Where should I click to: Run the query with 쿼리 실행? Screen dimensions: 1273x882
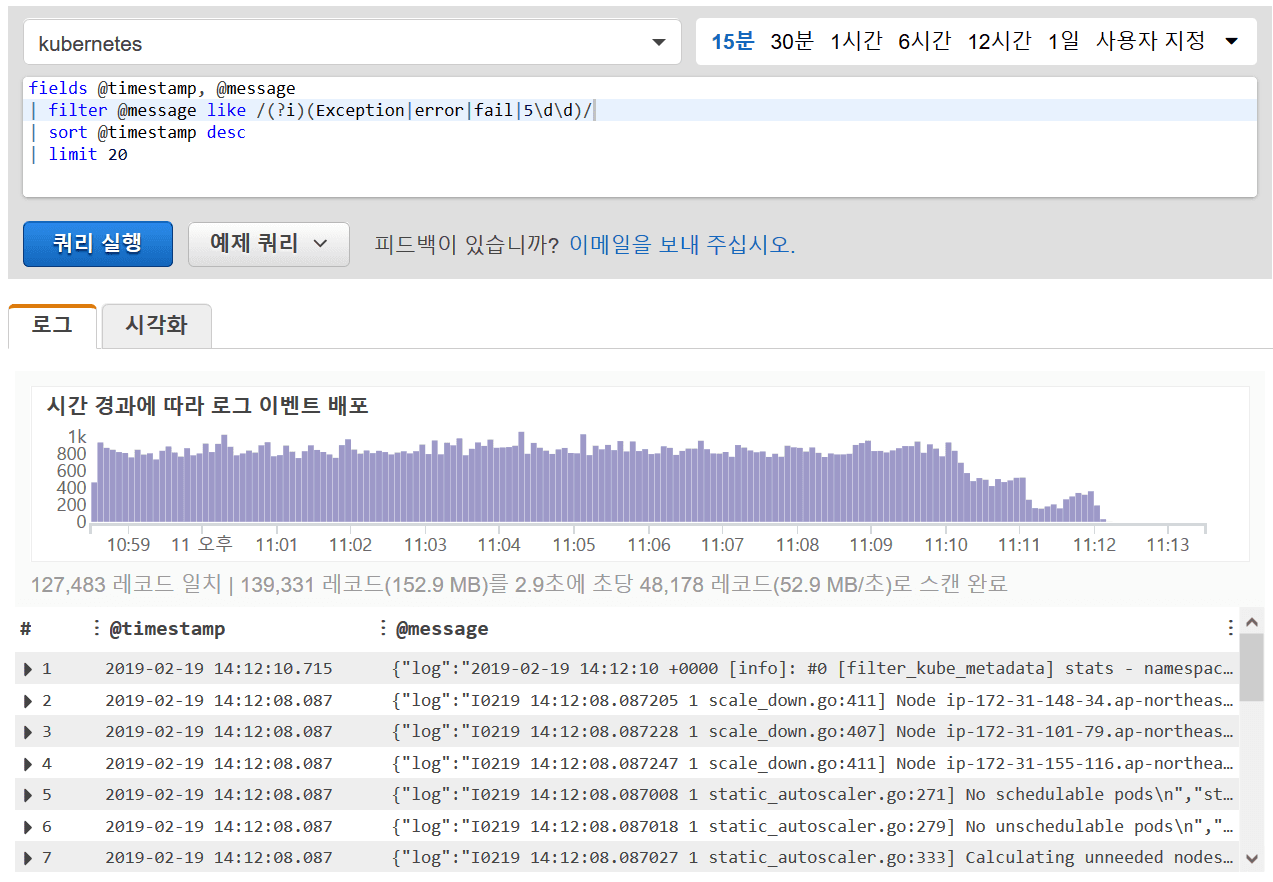point(98,244)
